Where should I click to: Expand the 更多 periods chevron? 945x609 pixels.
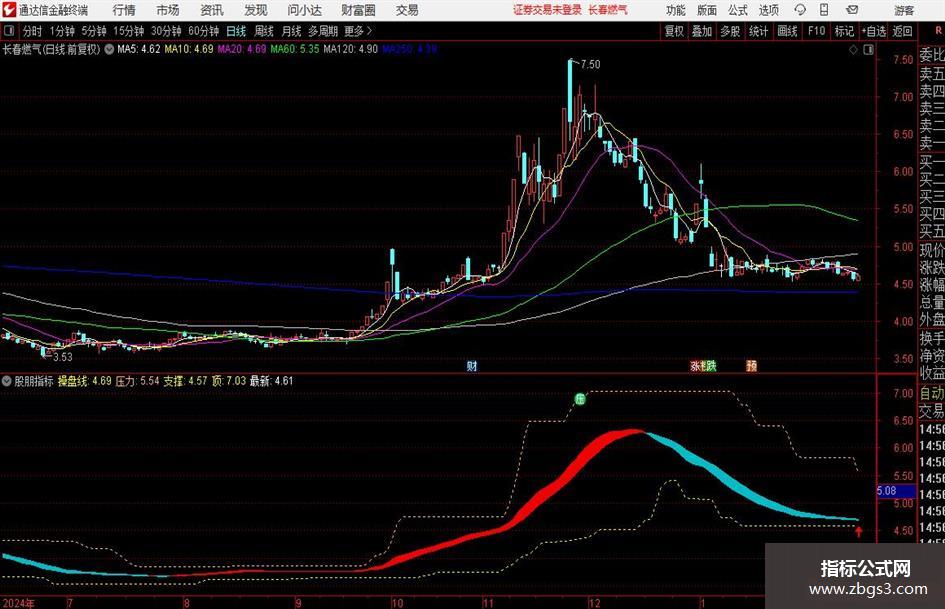369,31
